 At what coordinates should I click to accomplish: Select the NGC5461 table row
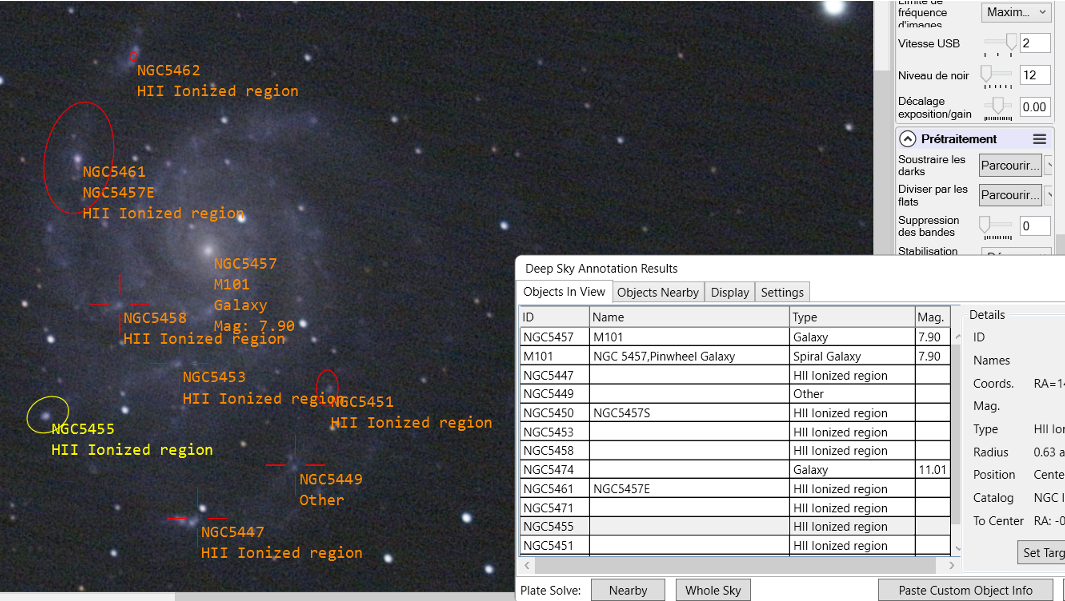coord(735,489)
